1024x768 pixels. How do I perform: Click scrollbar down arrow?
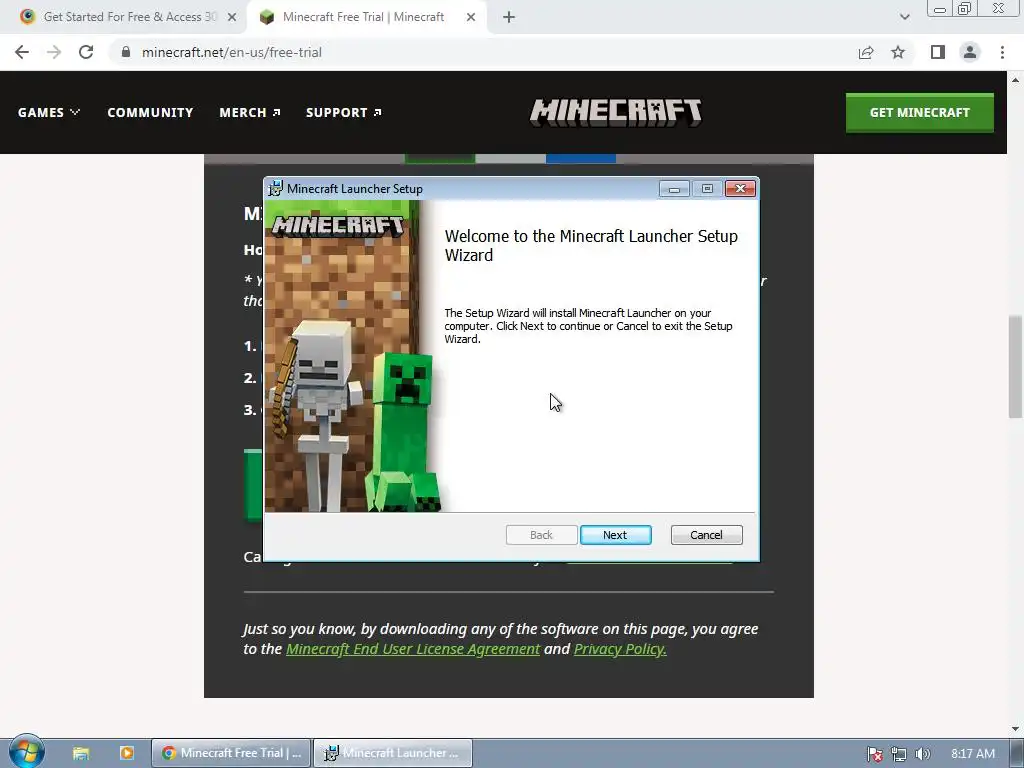(x=1015, y=729)
